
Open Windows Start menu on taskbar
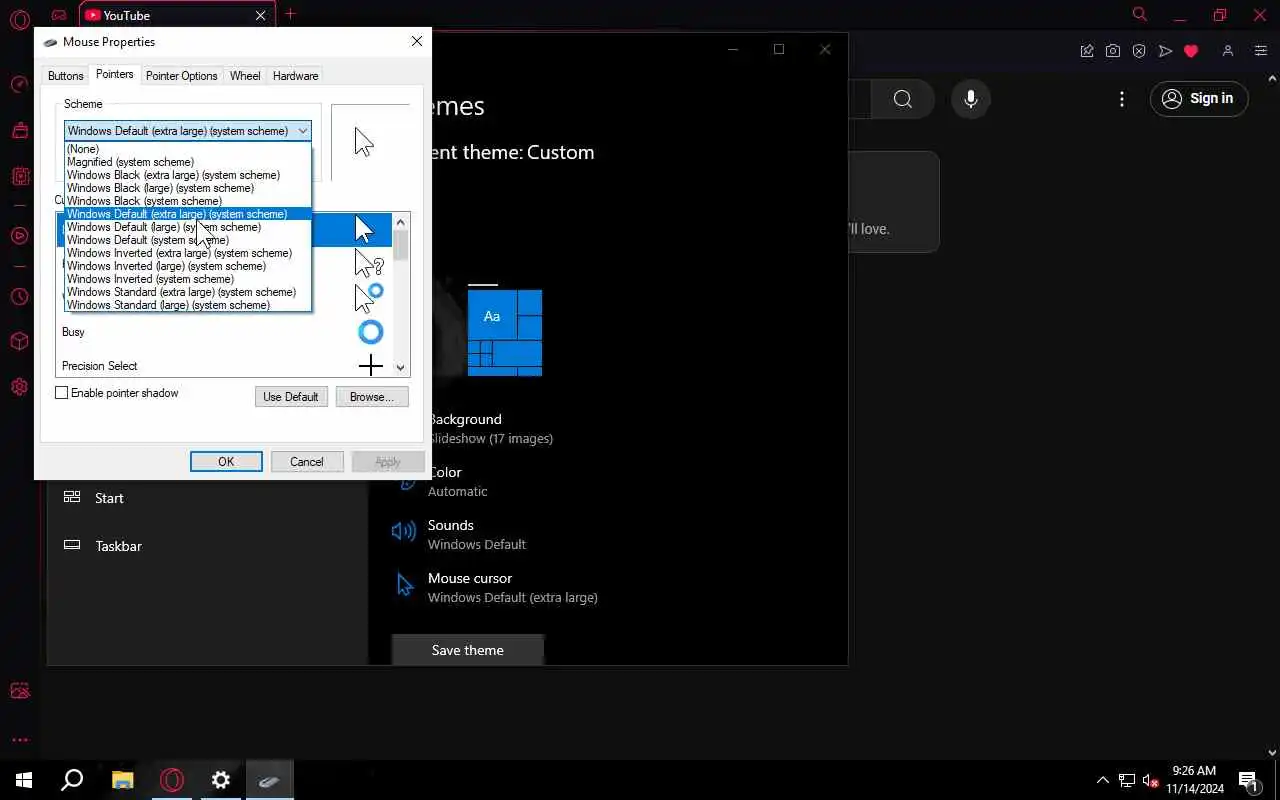(x=24, y=780)
